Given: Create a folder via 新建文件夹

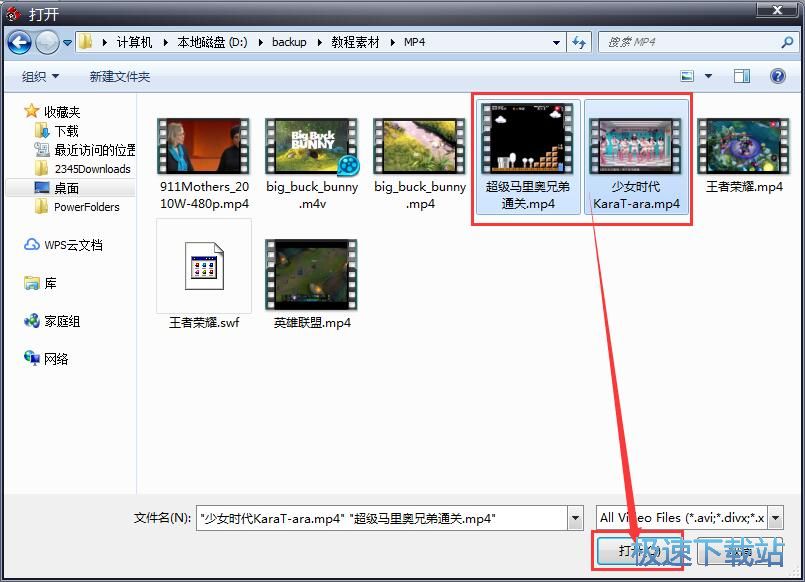Looking at the screenshot, I should point(119,76).
